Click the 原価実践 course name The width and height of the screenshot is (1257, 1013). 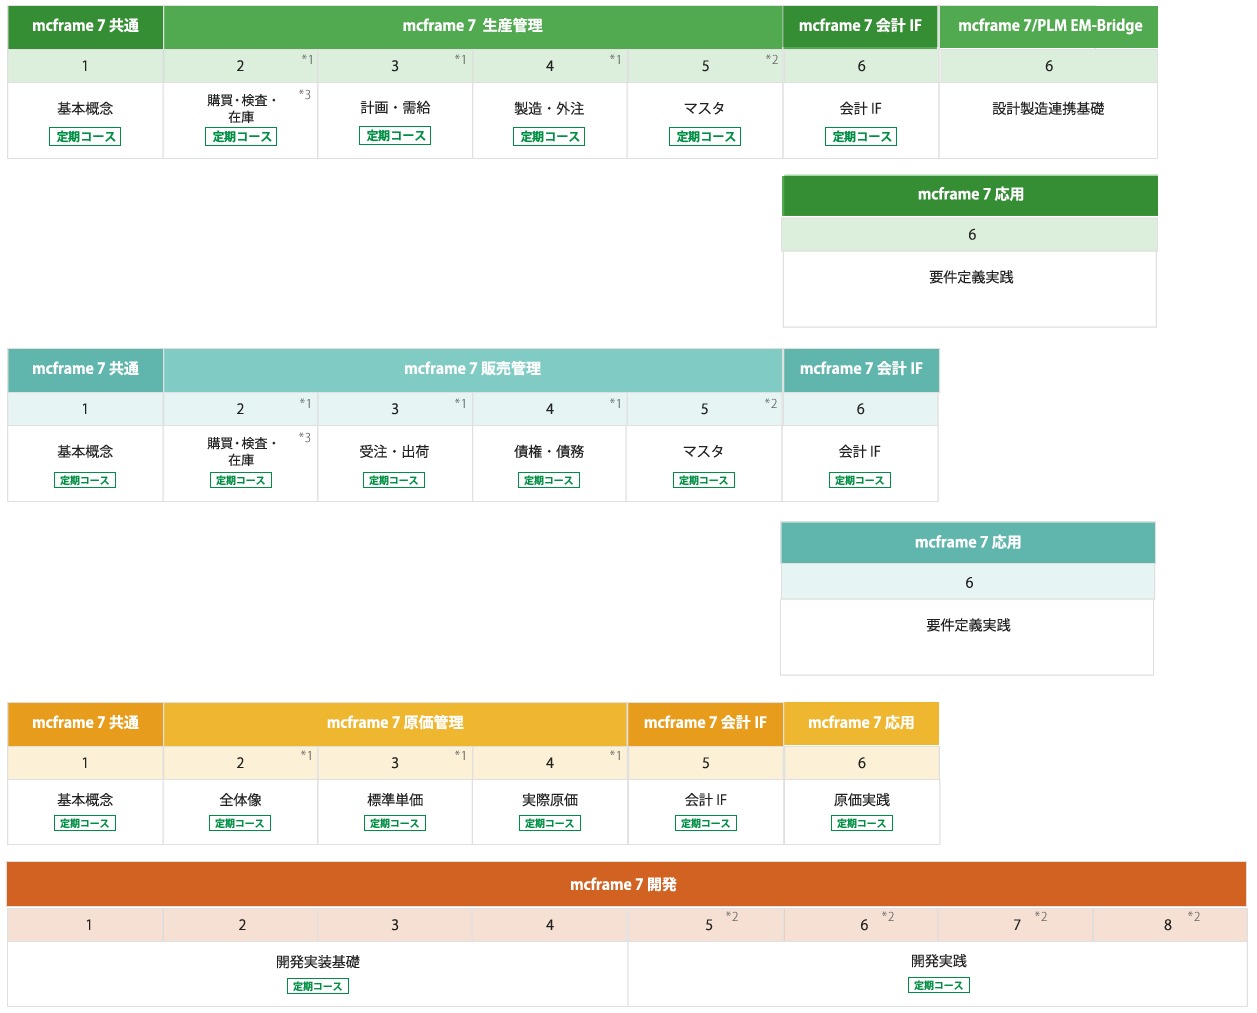pyautogui.click(x=862, y=800)
